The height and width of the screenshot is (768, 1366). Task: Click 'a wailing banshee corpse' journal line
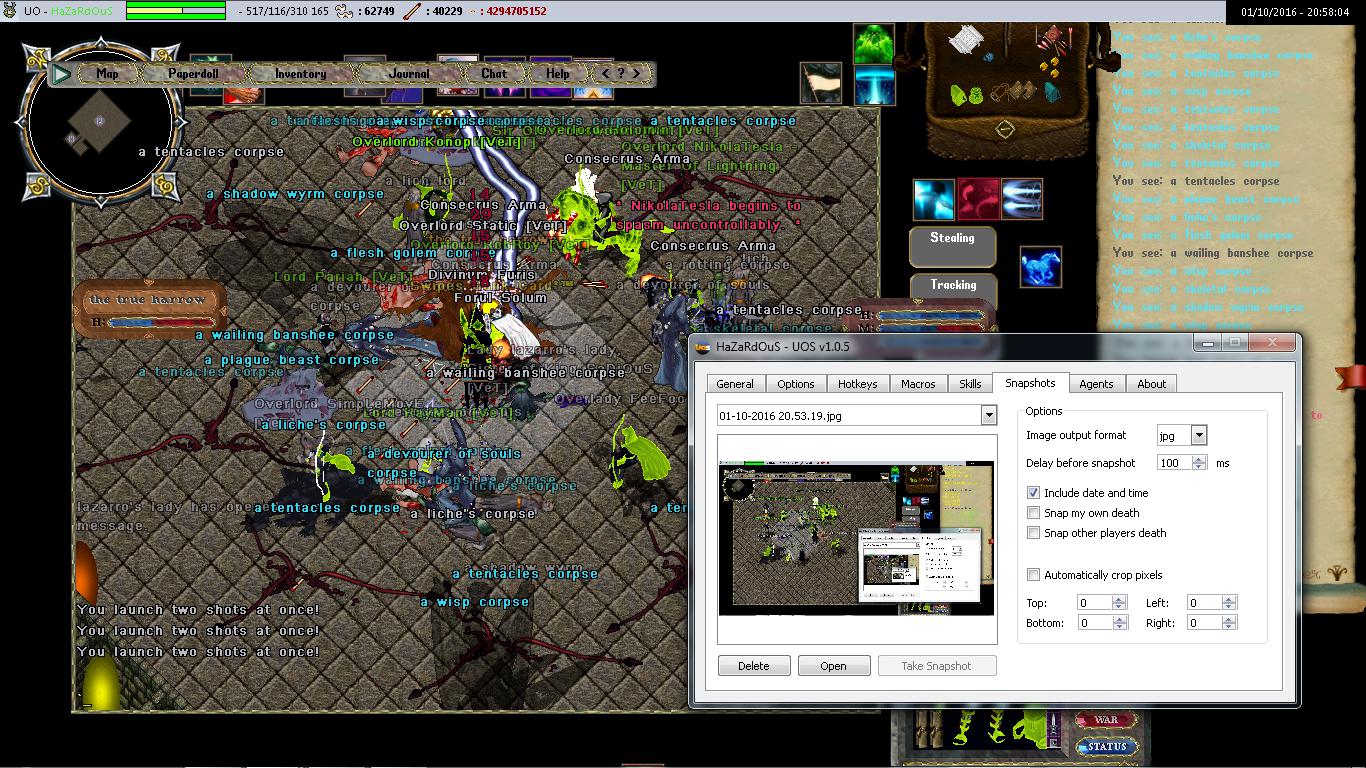(x=1213, y=254)
